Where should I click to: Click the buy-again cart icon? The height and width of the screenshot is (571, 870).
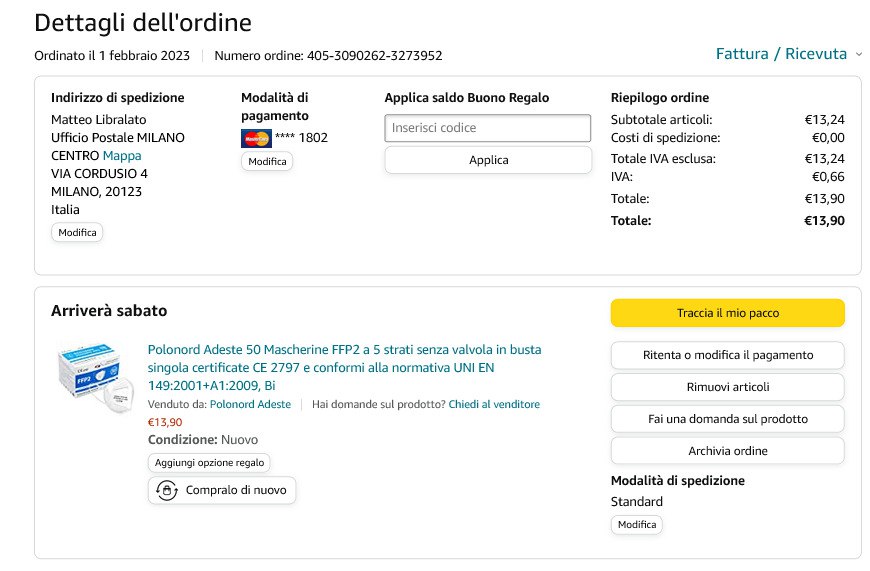167,490
